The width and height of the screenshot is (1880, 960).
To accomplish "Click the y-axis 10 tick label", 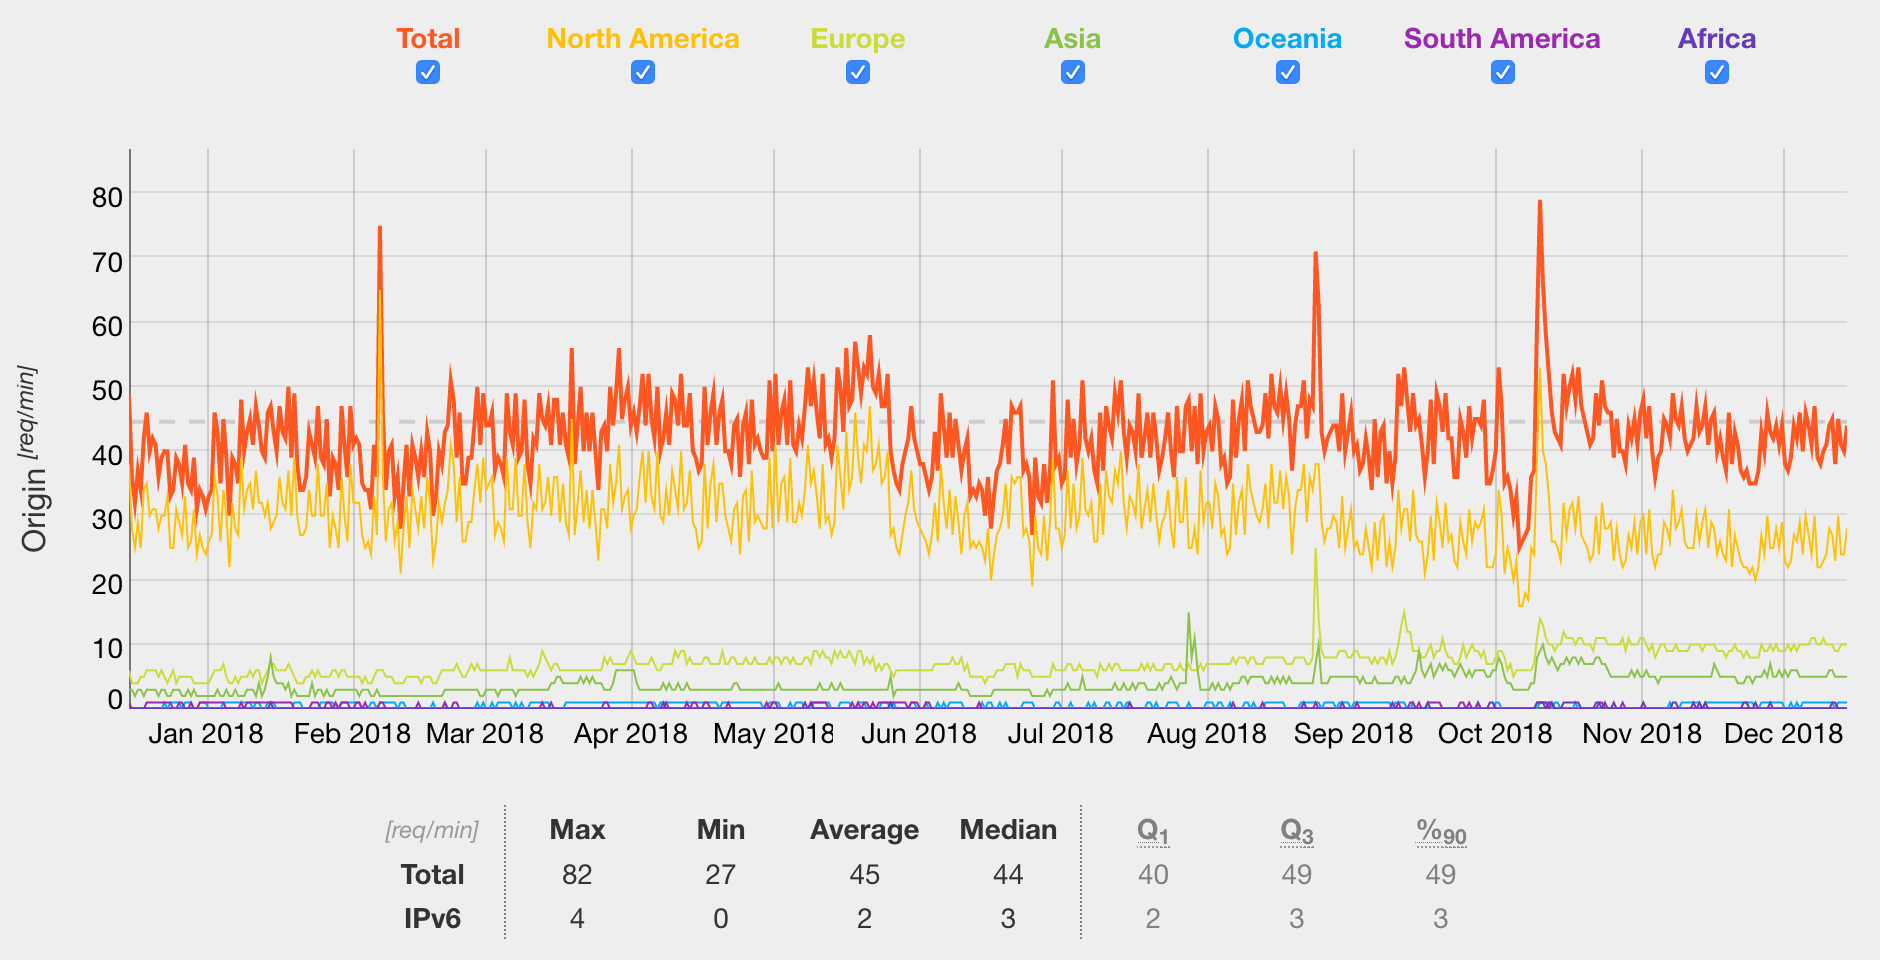I will point(107,648).
